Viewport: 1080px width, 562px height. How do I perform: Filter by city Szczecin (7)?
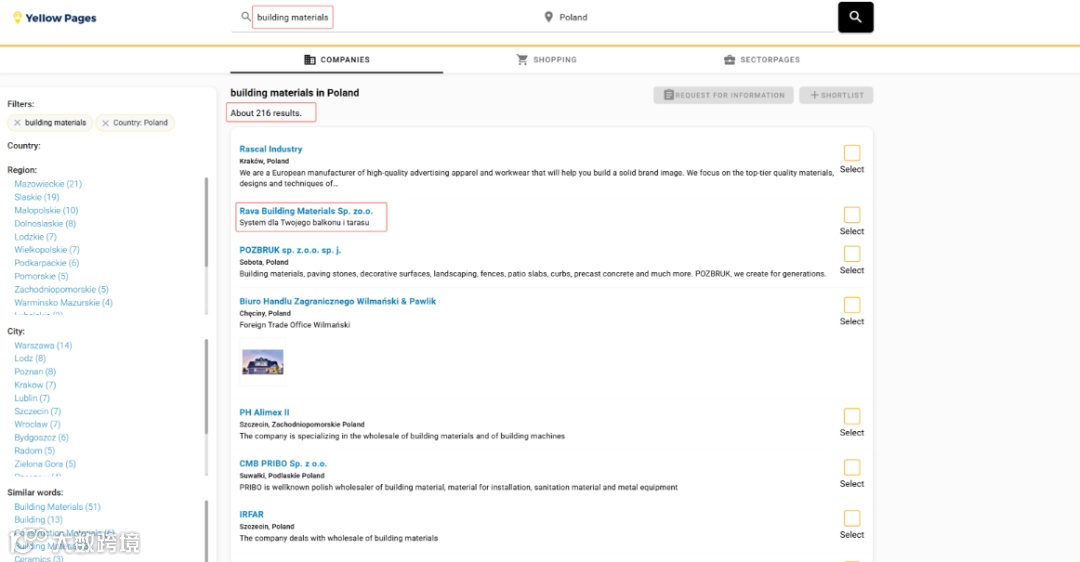point(38,410)
